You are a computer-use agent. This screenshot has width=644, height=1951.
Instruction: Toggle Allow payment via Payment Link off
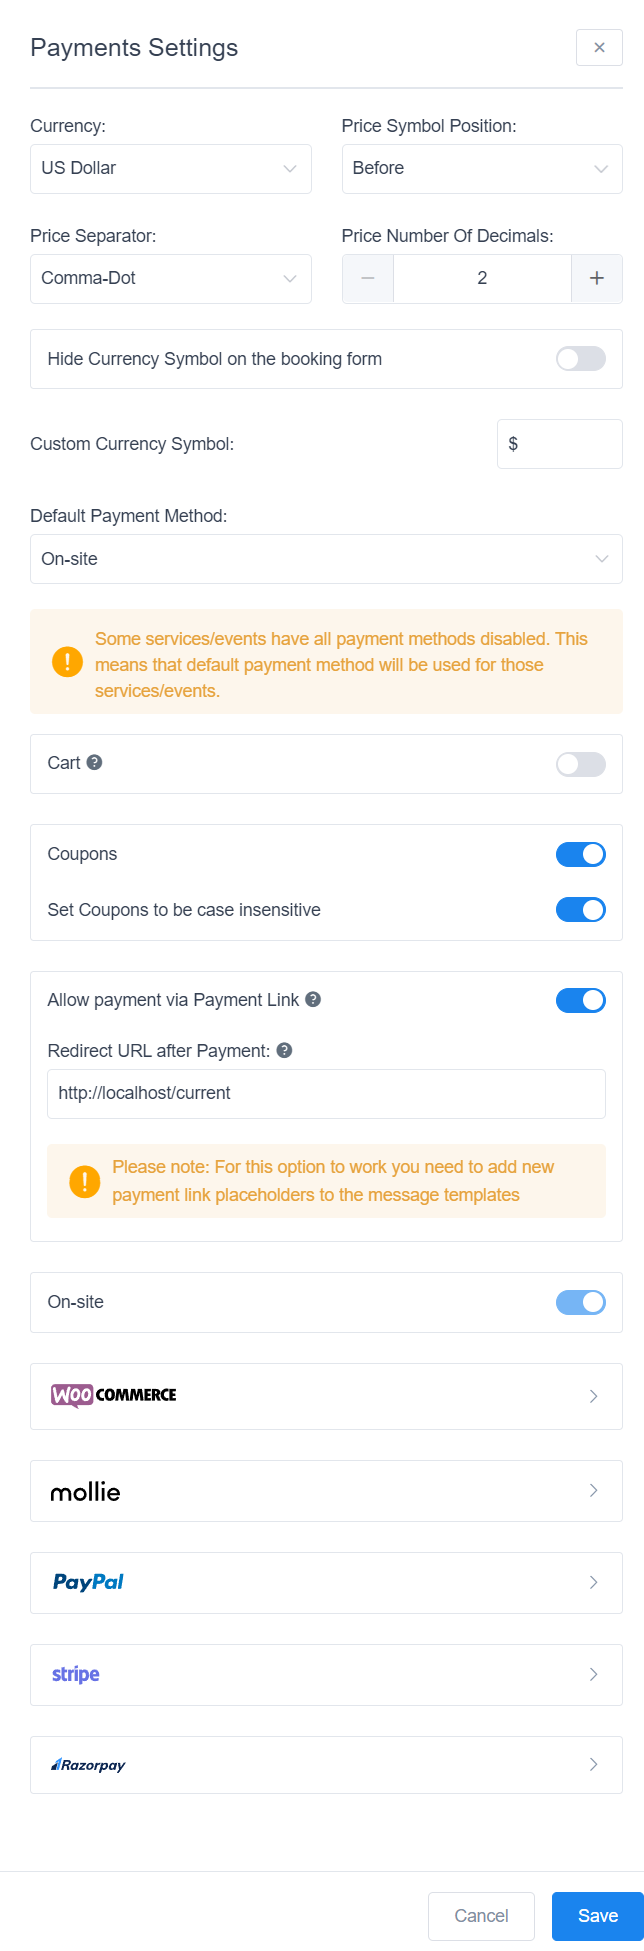click(581, 999)
